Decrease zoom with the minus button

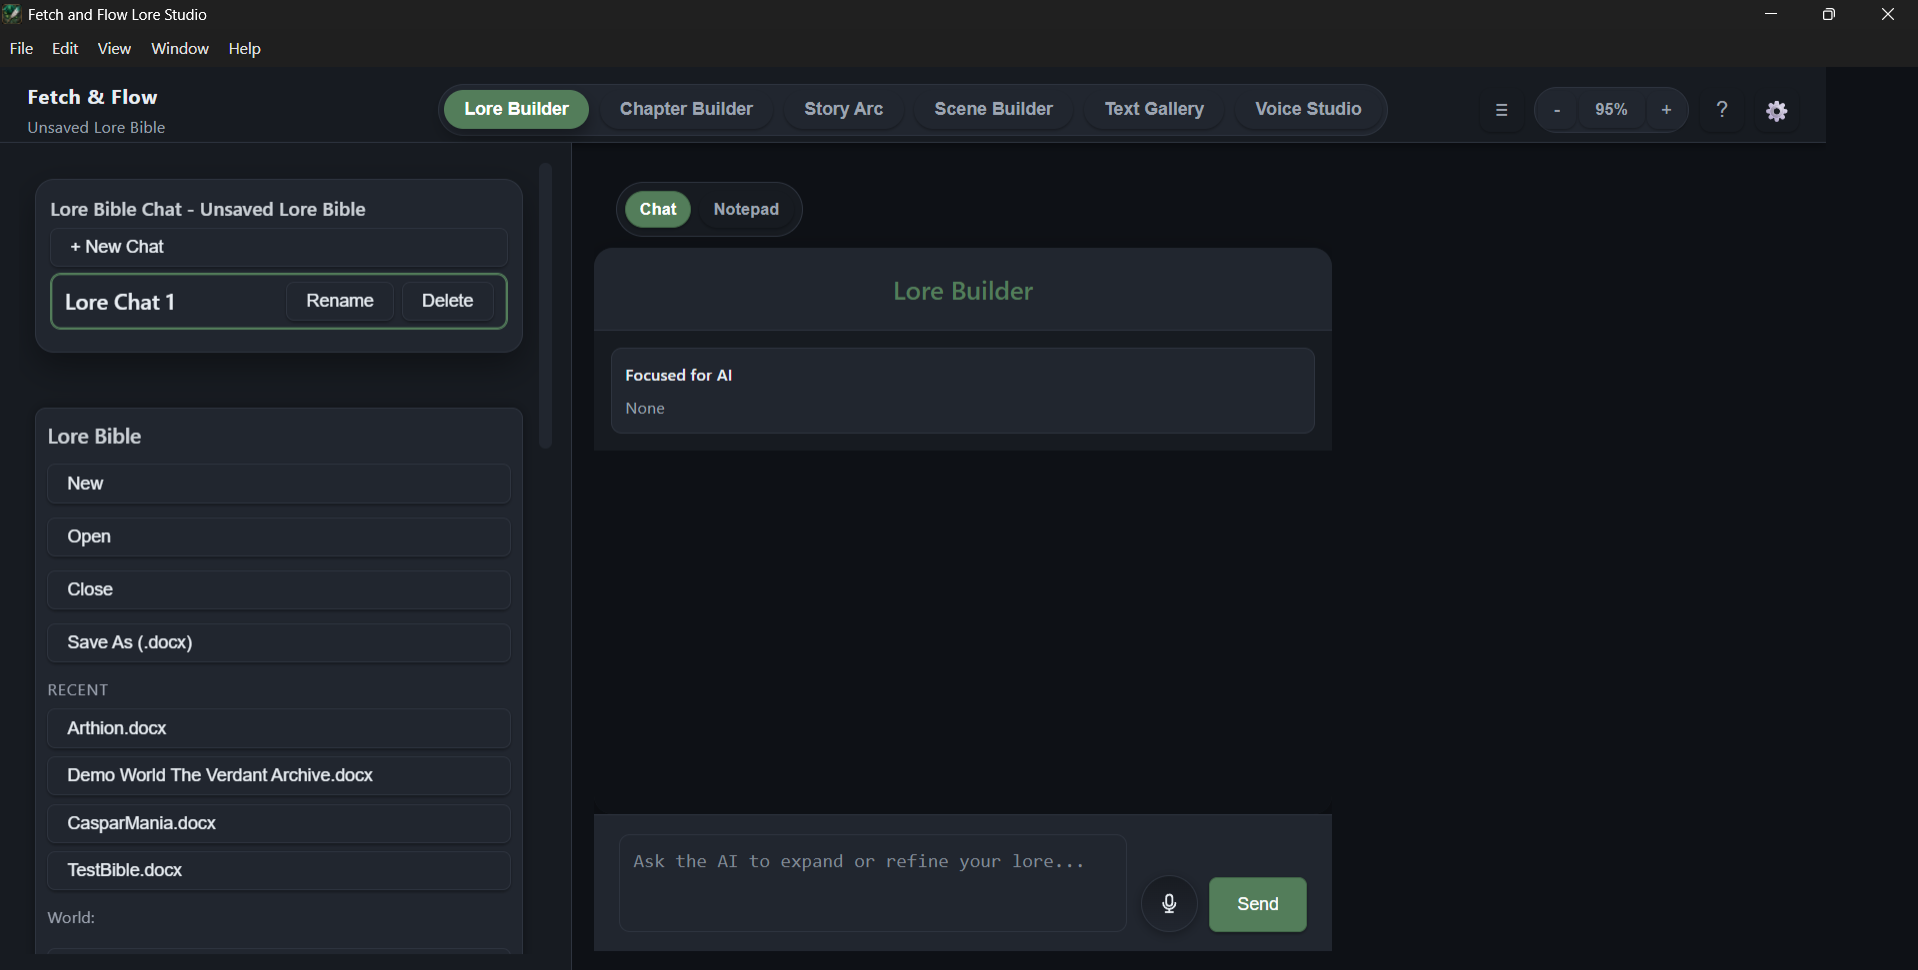pos(1557,110)
